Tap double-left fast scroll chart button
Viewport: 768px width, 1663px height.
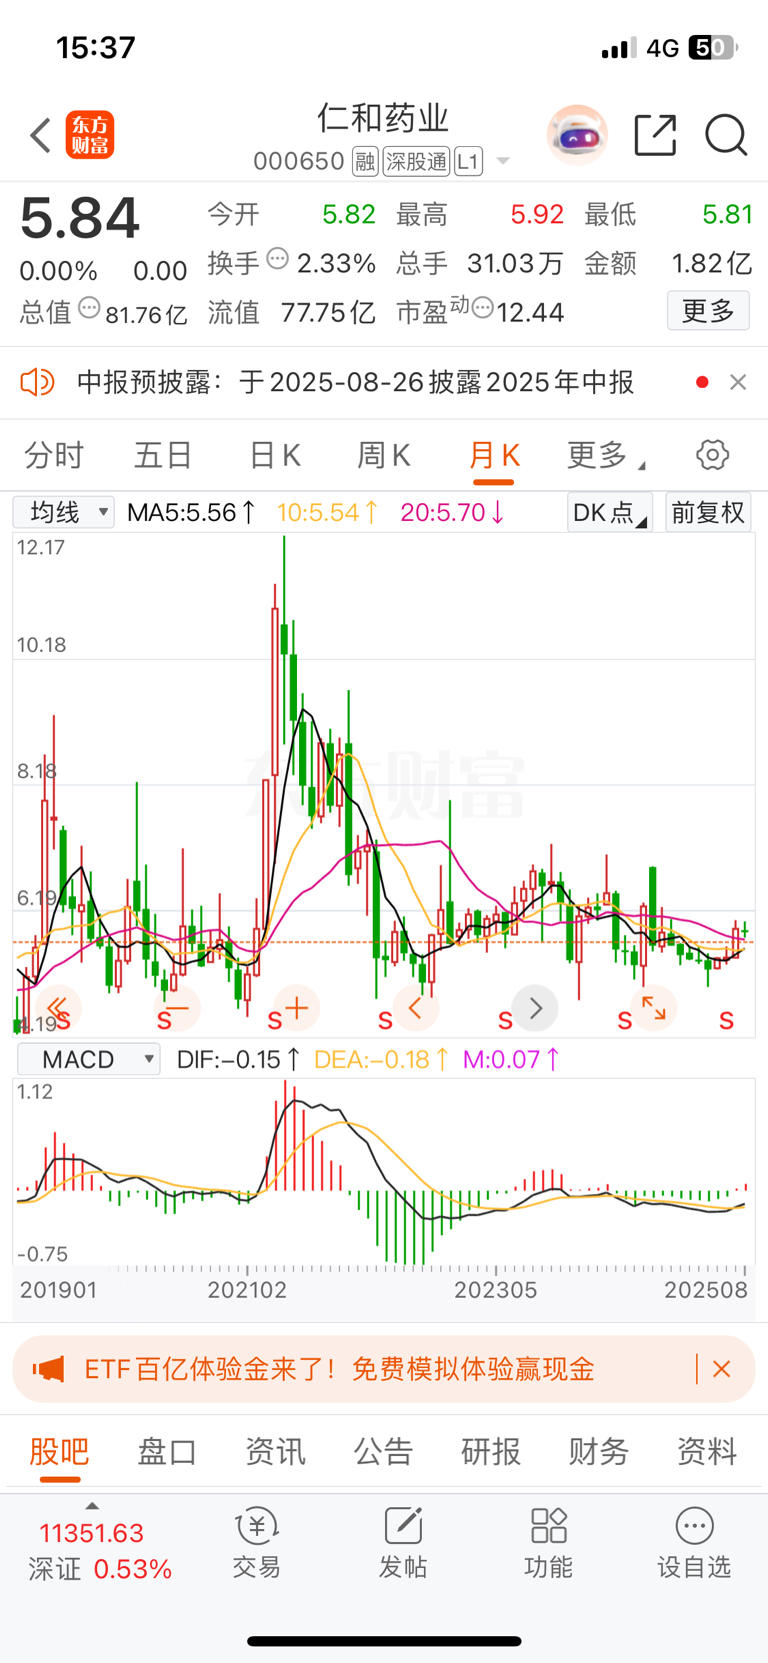tap(57, 1008)
